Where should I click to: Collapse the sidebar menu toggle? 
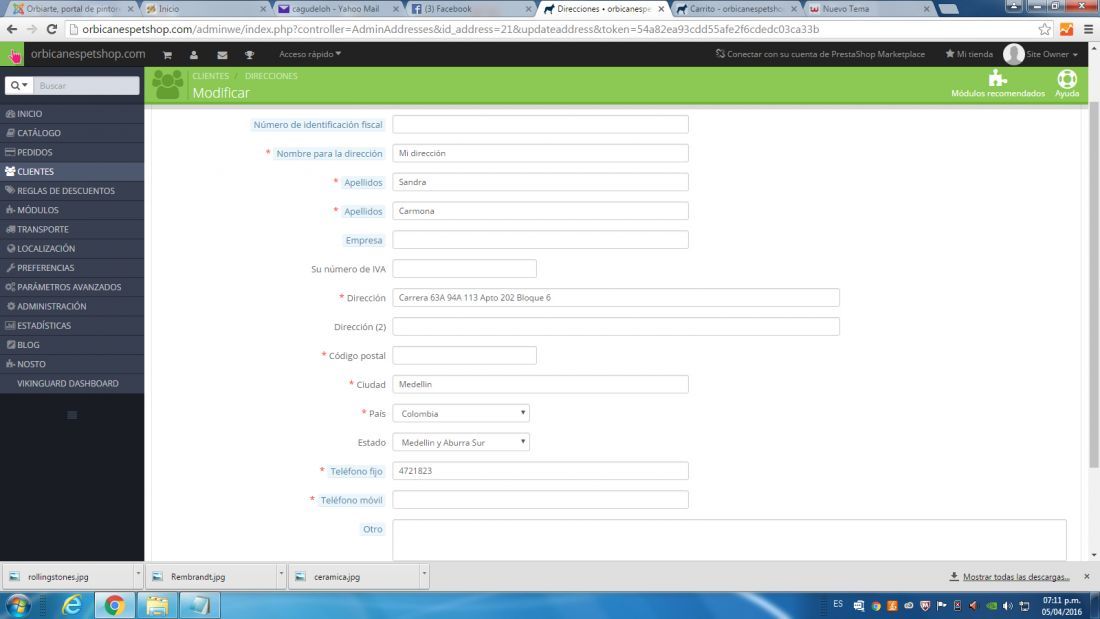pos(72,415)
